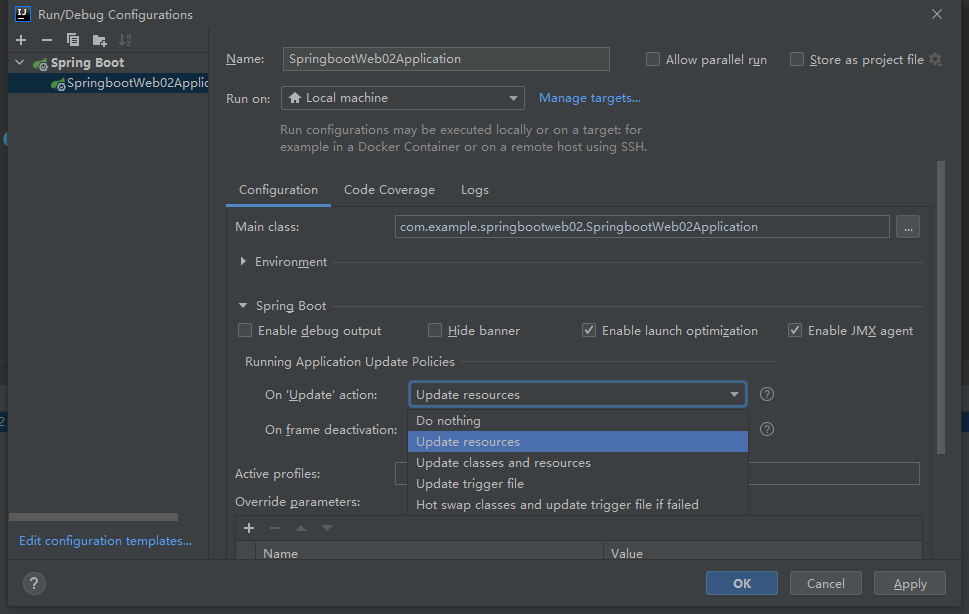Expand the Environment section

pos(244,262)
